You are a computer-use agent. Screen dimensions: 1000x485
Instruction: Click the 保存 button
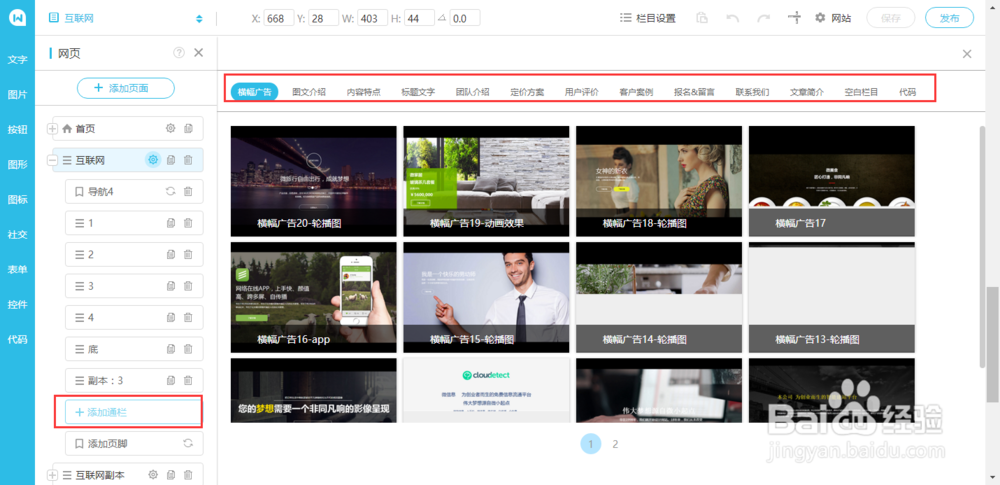[x=891, y=18]
